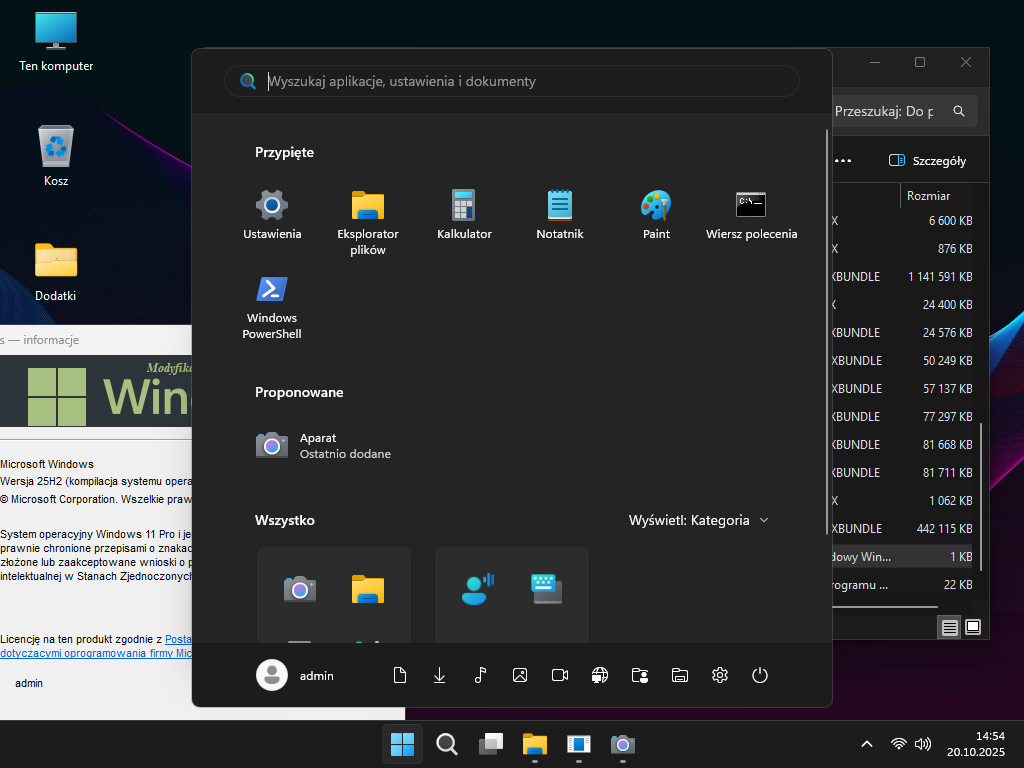Launch Wiersz polecenia app
Viewport: 1024px width, 768px height.
[751, 214]
